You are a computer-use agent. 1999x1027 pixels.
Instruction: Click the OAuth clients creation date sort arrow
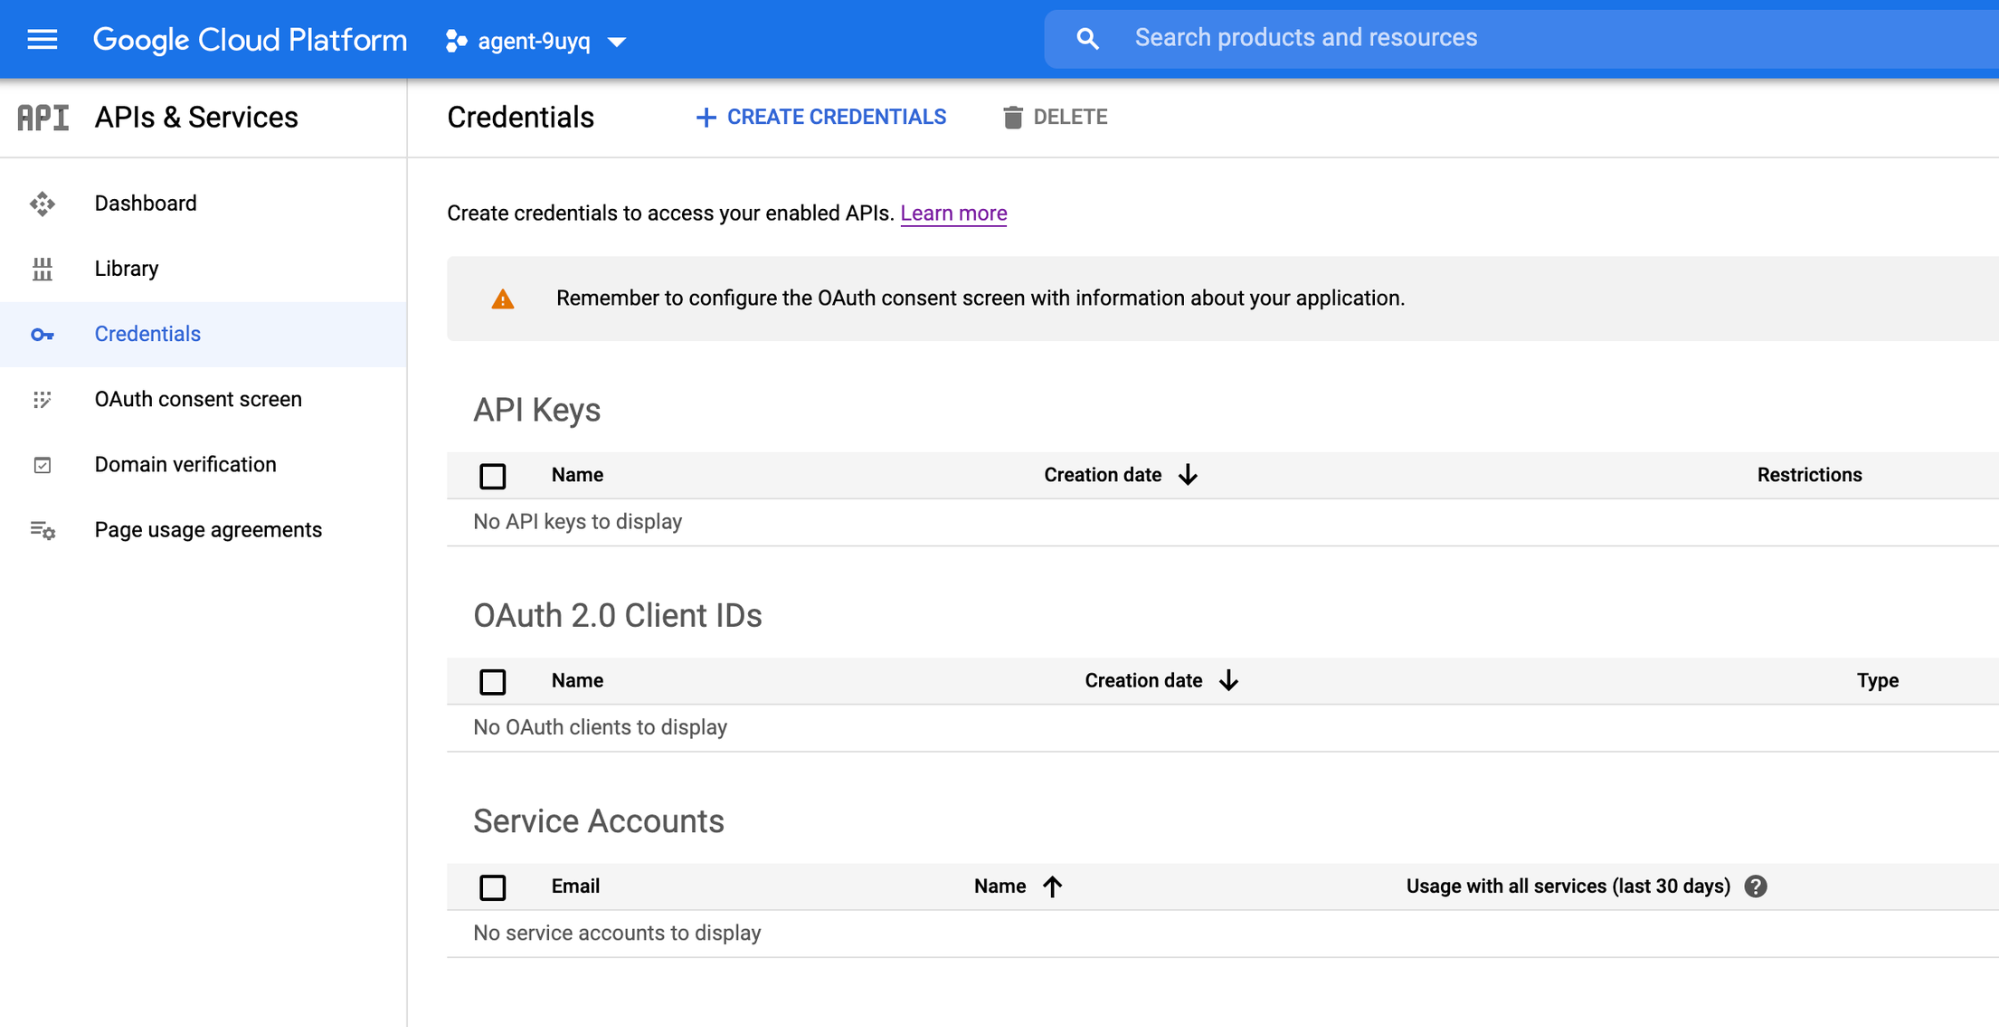tap(1229, 681)
